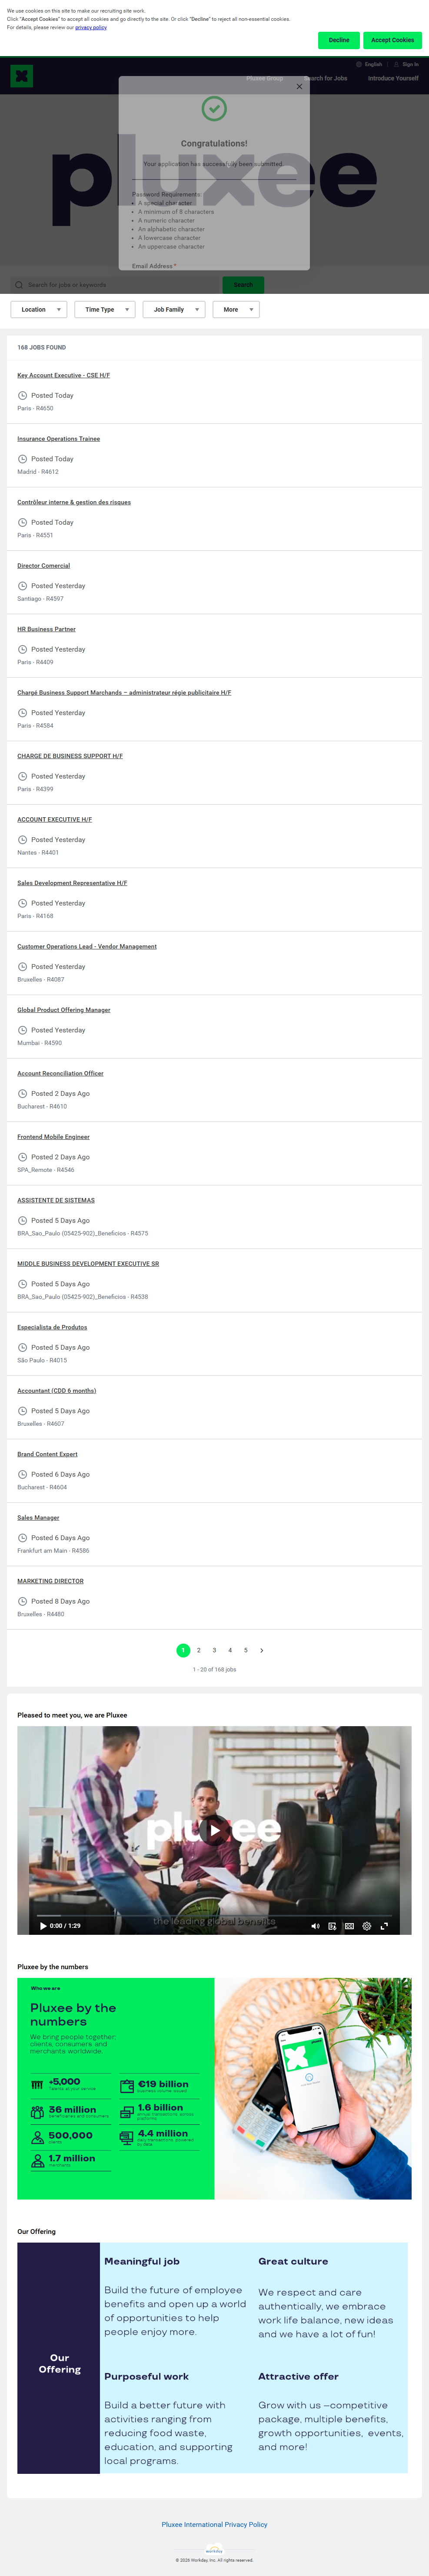The height and width of the screenshot is (2576, 429).
Task: Open the video transcript icon
Action: 332,1925
